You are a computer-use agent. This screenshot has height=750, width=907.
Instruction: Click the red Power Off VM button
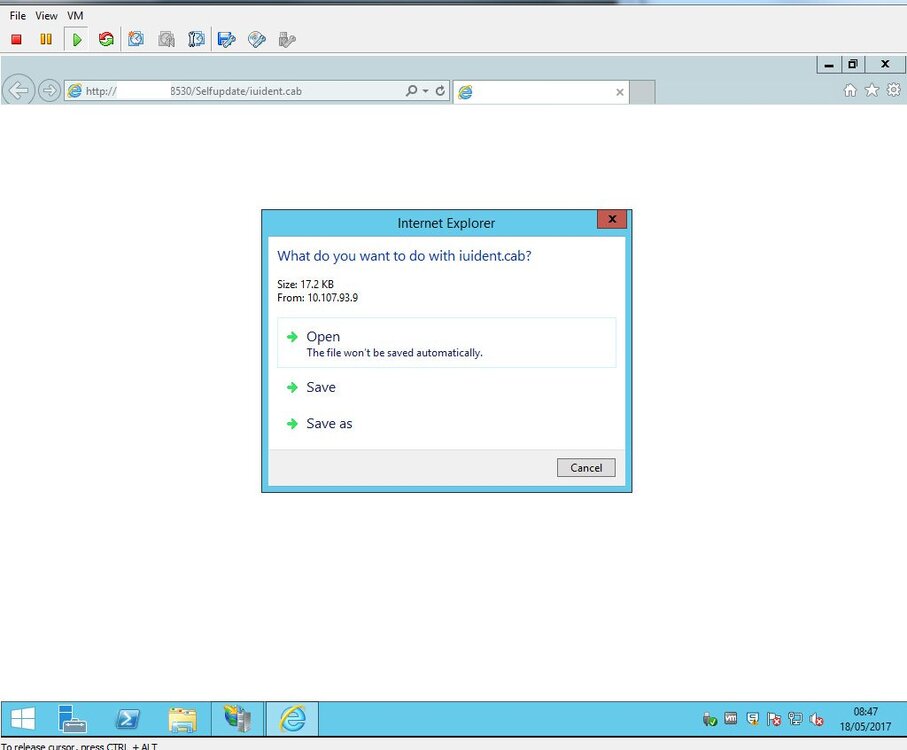tap(16, 39)
